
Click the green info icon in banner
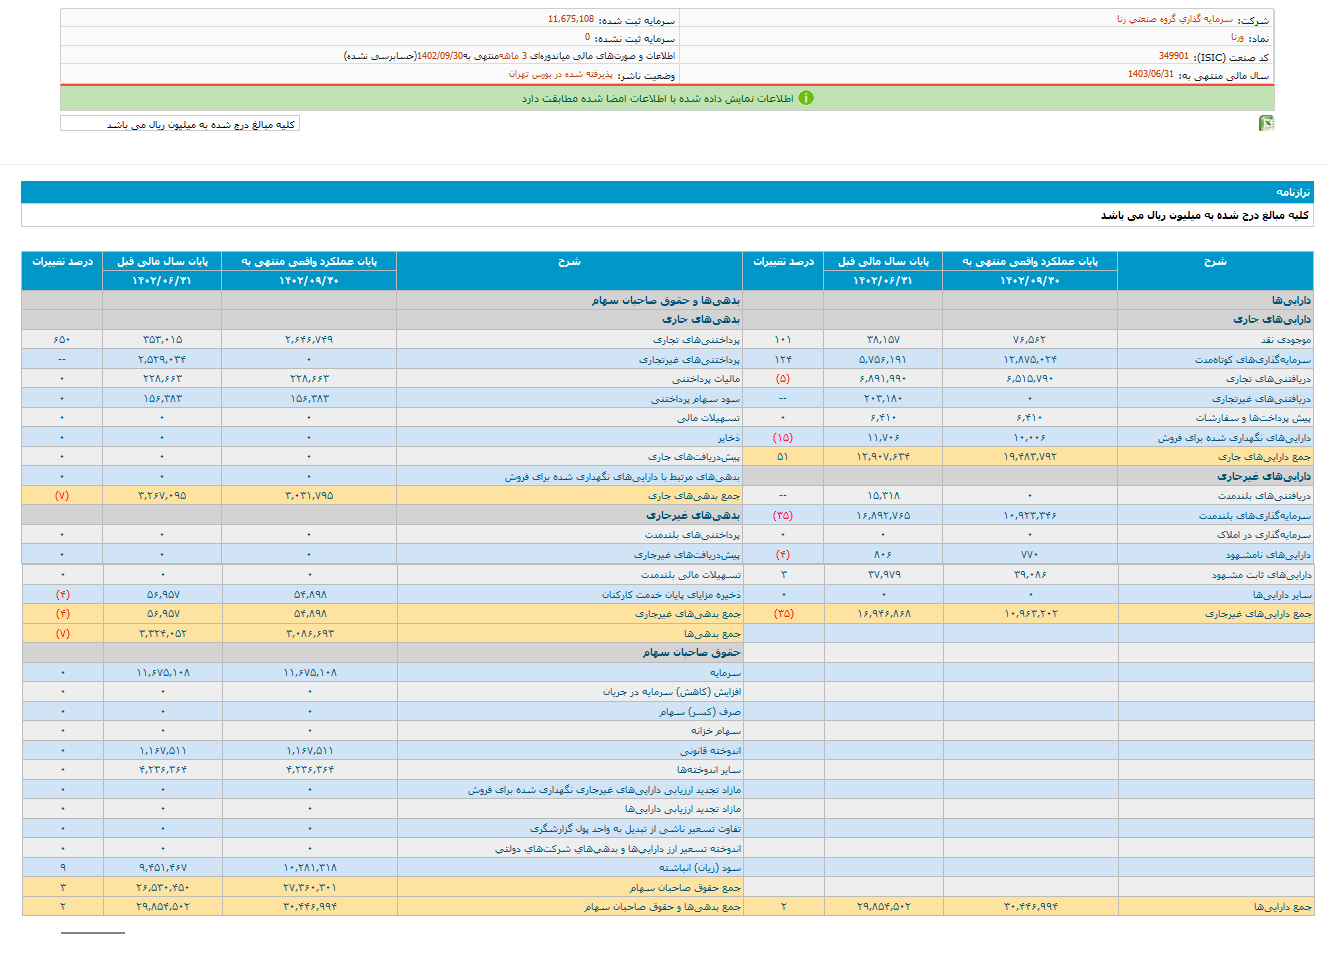coord(806,98)
